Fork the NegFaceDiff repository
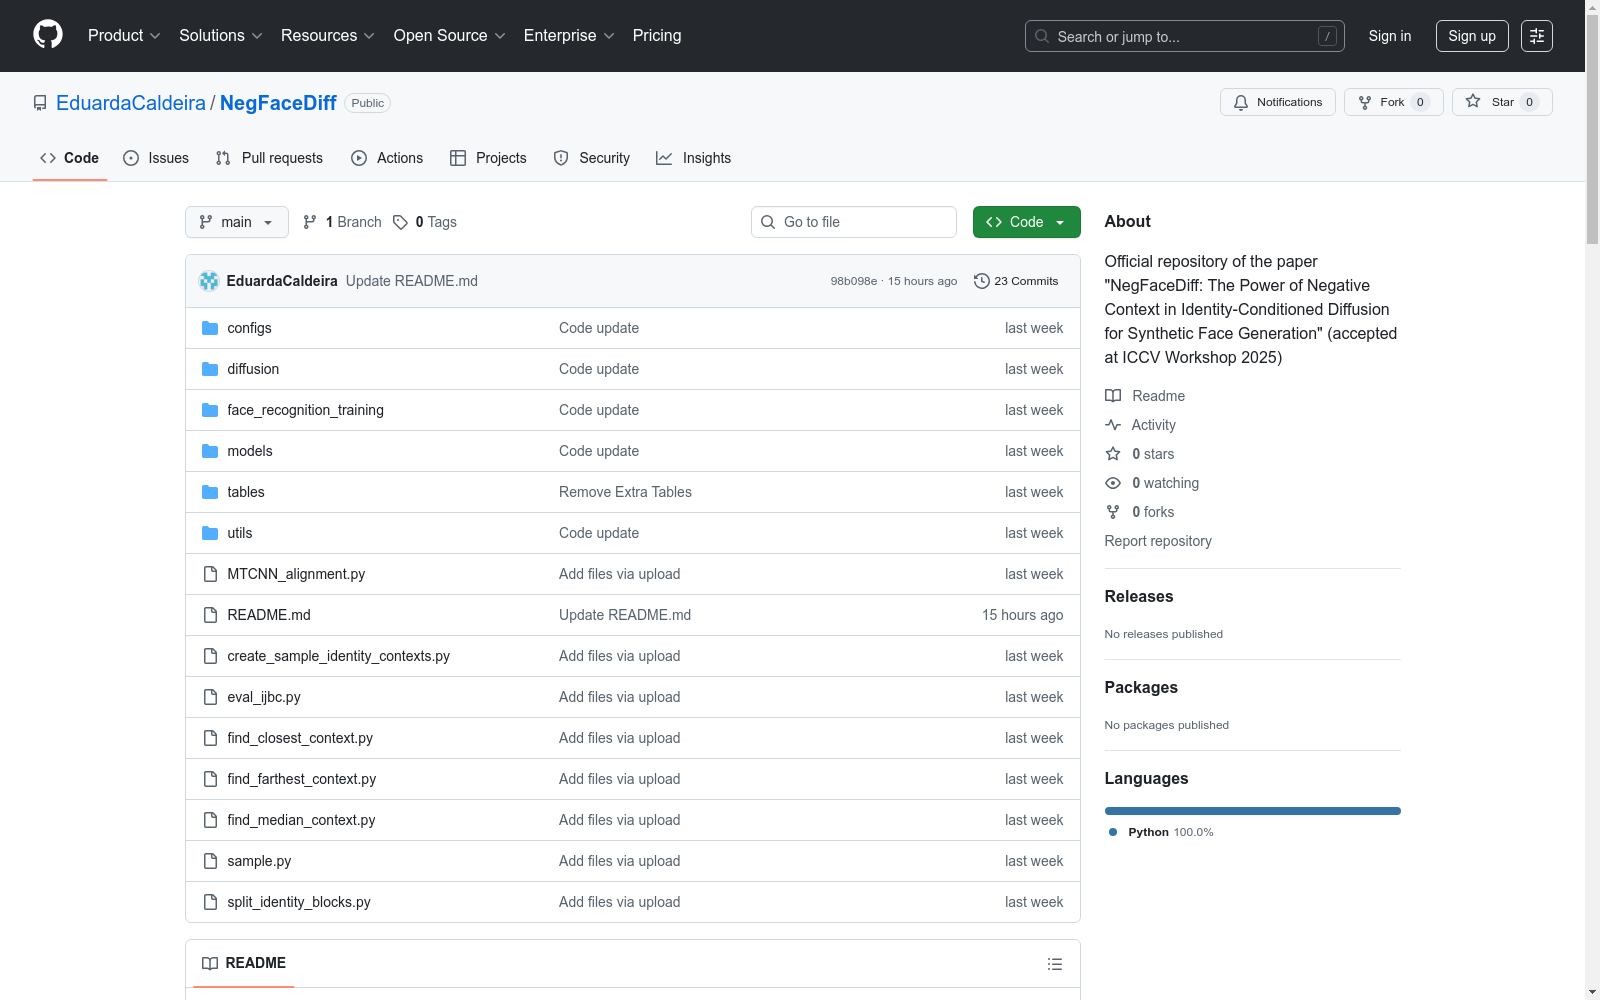 [1393, 102]
